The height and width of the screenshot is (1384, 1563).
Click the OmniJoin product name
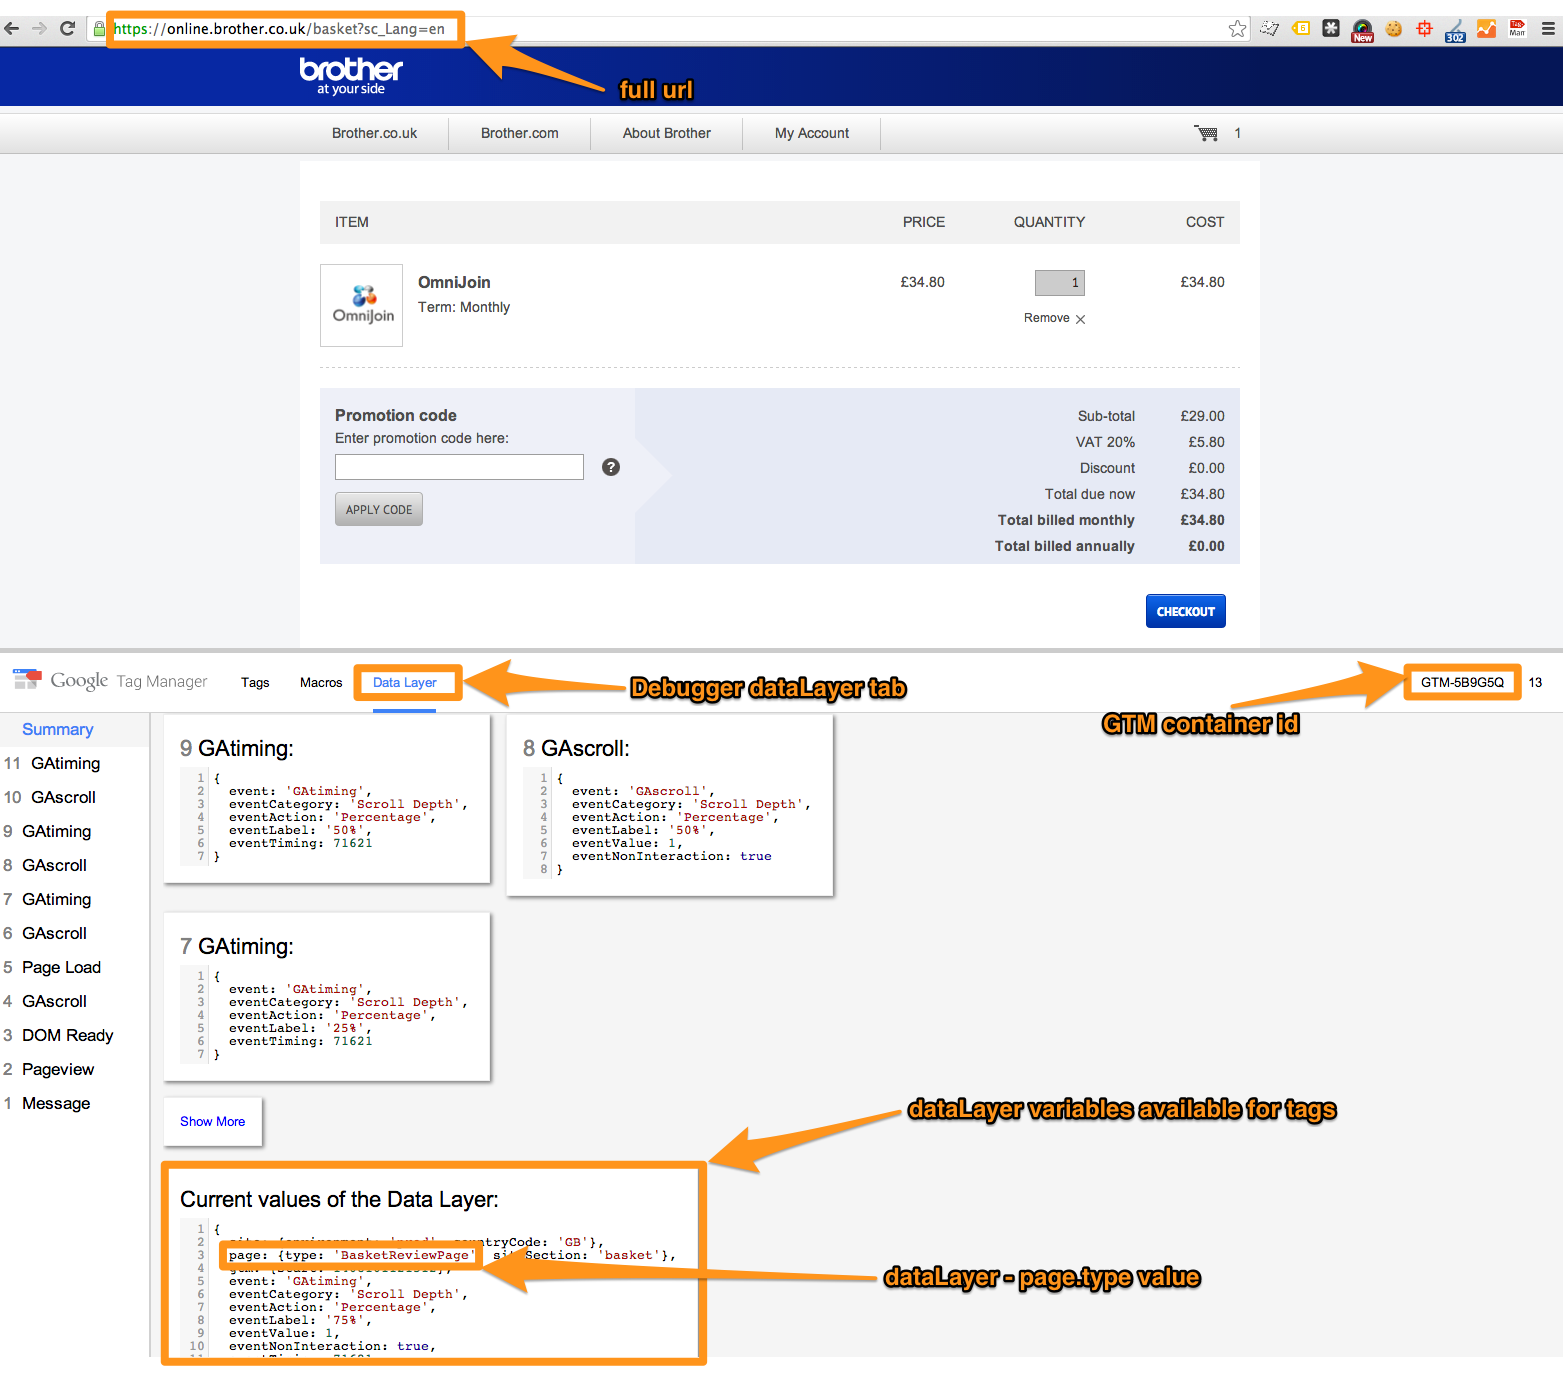click(454, 282)
